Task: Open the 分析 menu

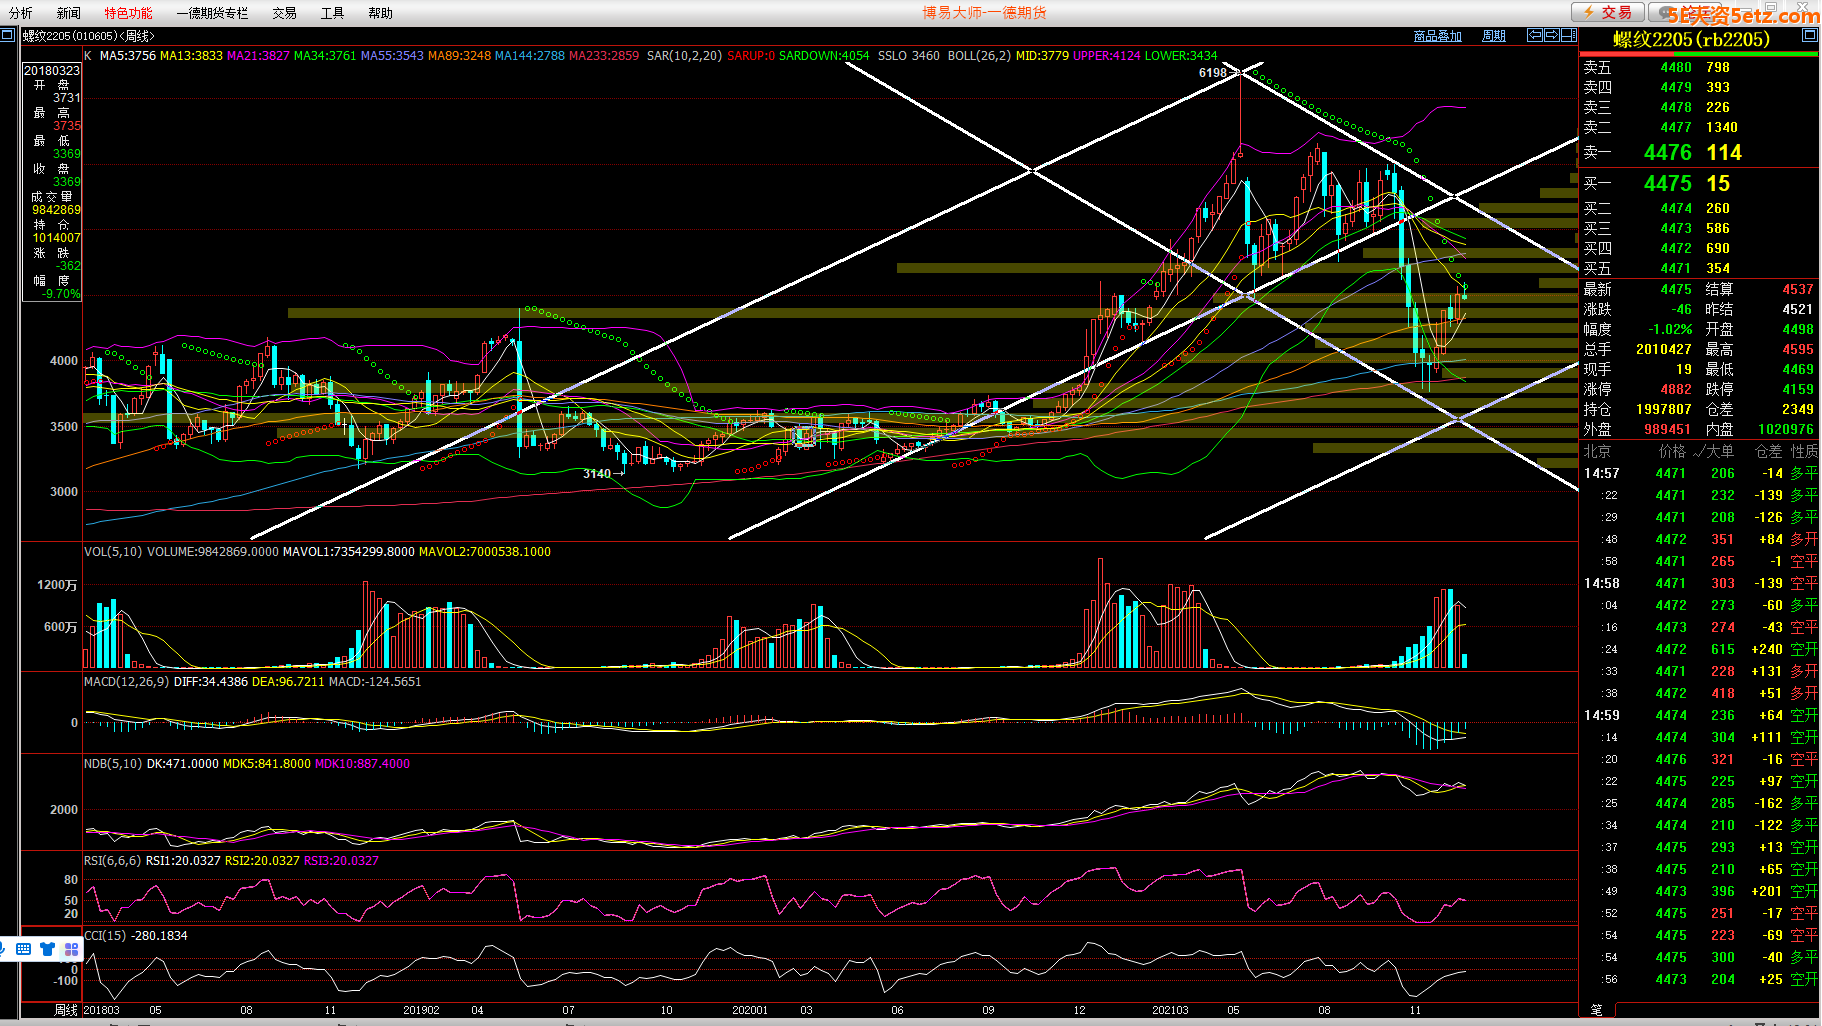Action: tap(20, 13)
